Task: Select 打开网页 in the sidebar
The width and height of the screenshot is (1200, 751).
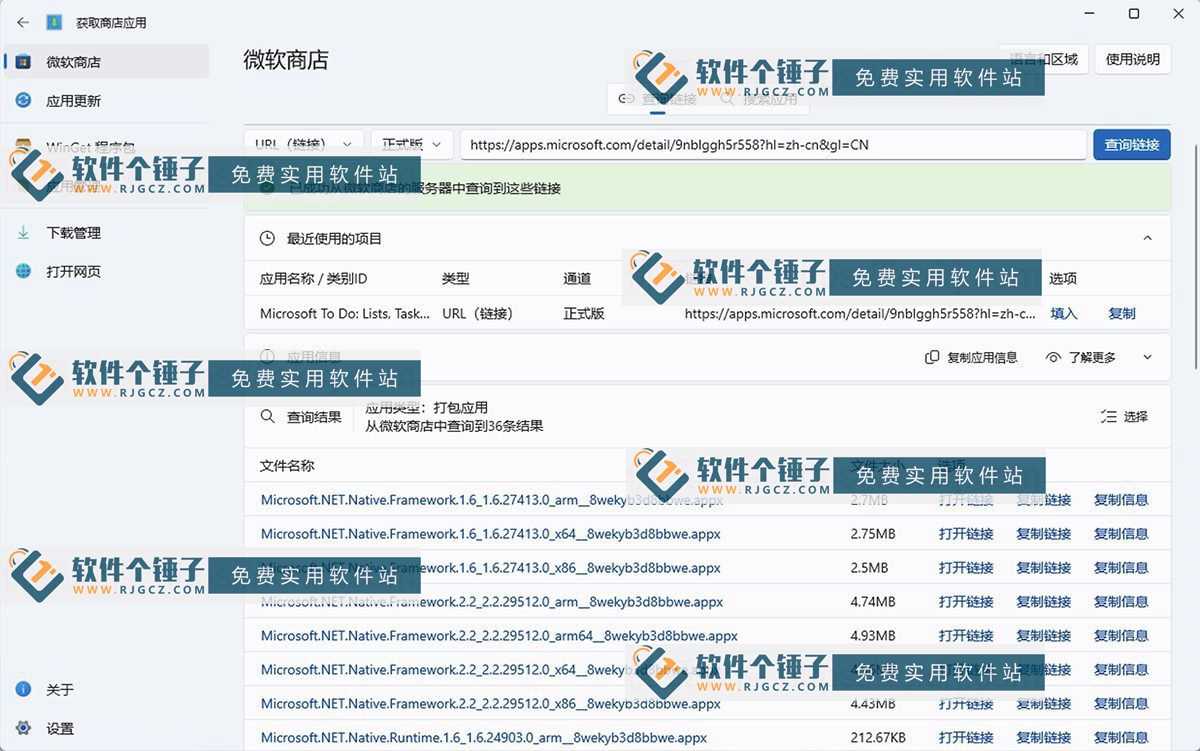Action: pos(107,272)
